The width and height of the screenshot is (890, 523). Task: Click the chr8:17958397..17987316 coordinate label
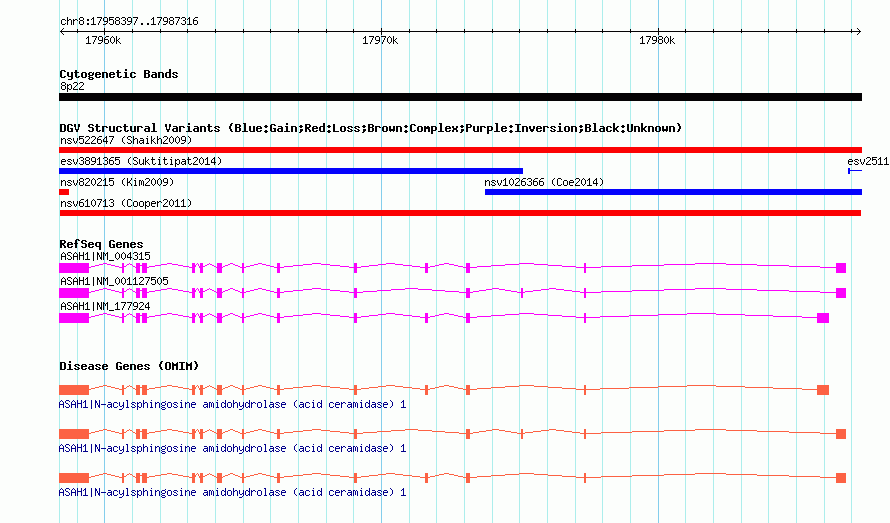click(x=129, y=22)
